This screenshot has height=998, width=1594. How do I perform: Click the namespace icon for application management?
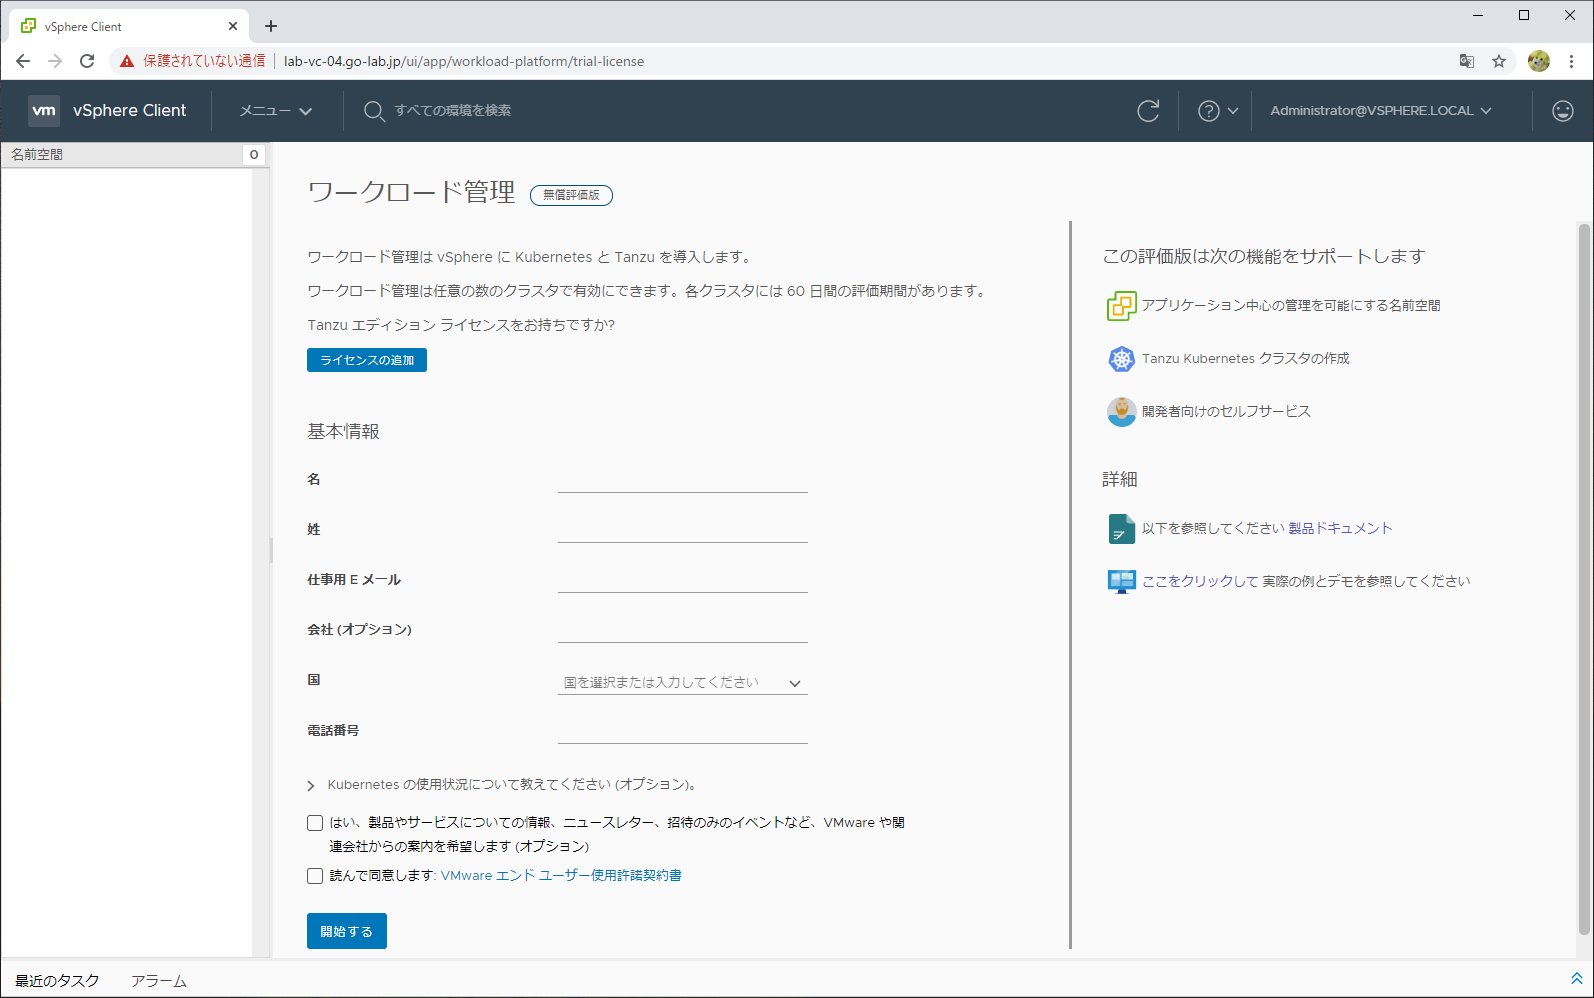[x=1121, y=306]
